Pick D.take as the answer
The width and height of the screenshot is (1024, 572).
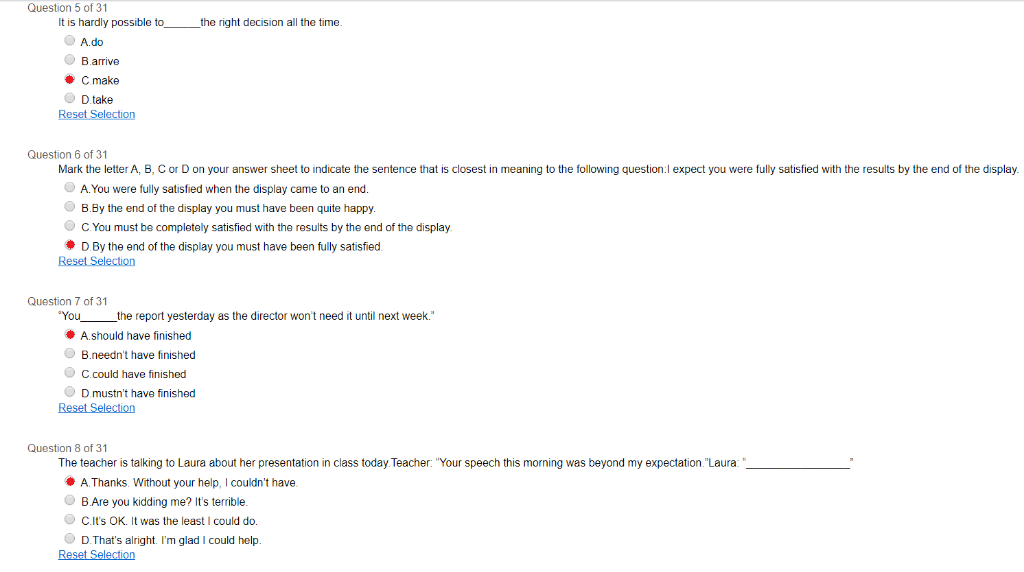click(x=70, y=99)
